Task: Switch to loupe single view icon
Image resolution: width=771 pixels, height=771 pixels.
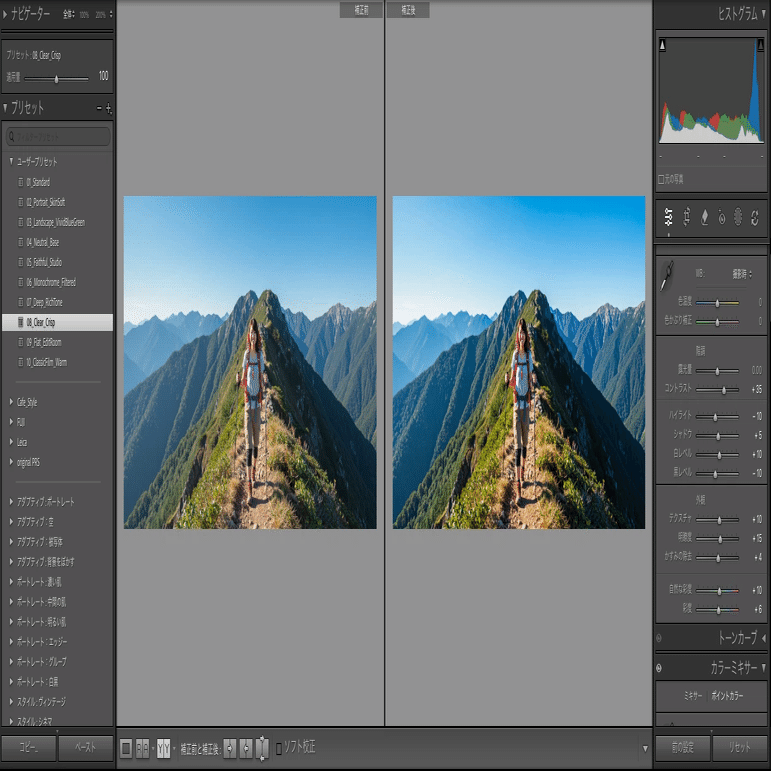Action: 126,748
